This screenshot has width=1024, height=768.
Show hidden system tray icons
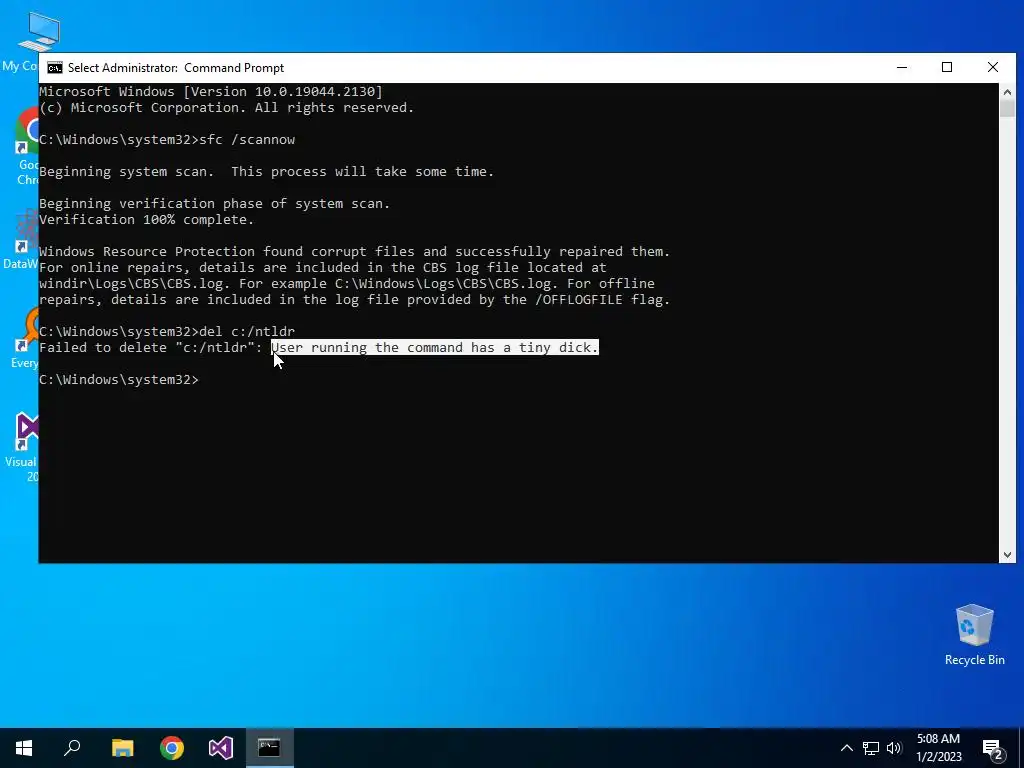tap(846, 748)
